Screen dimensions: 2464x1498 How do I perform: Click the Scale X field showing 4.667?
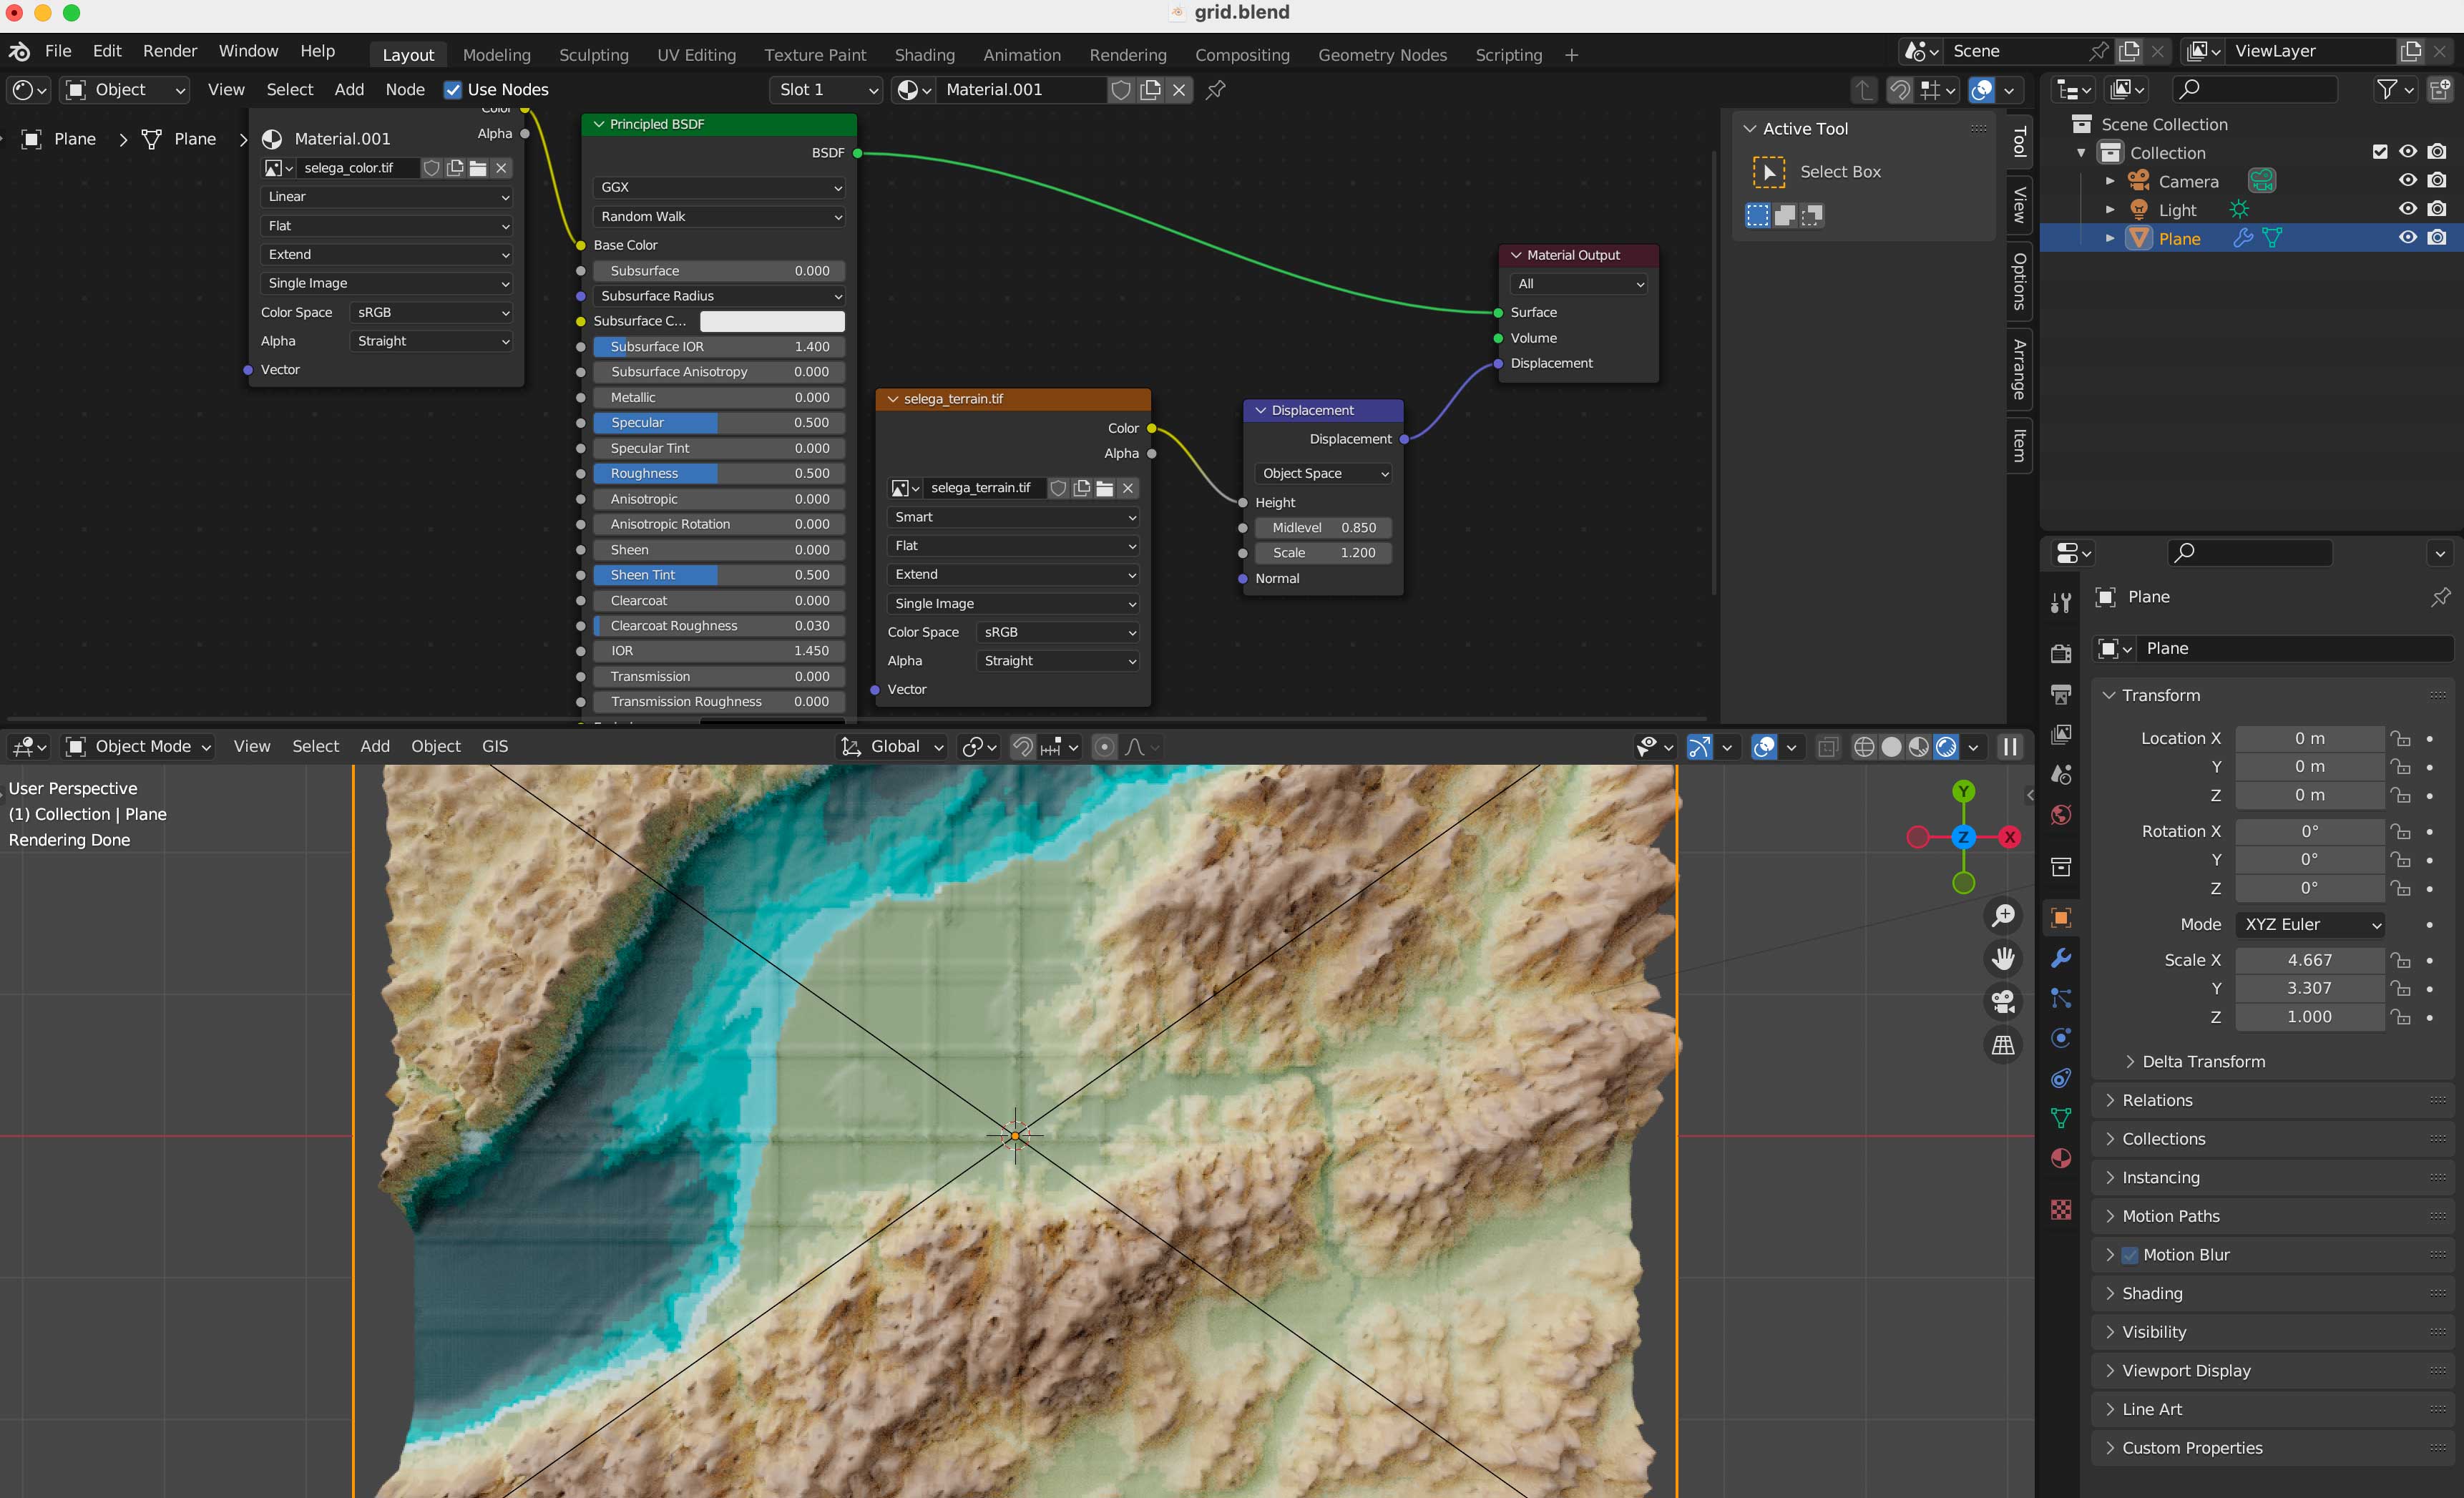2309,960
